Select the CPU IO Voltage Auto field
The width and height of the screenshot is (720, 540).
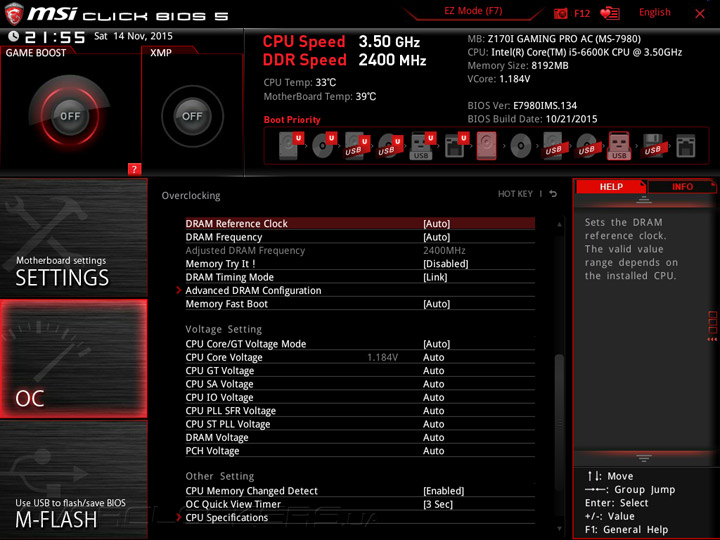tap(433, 397)
